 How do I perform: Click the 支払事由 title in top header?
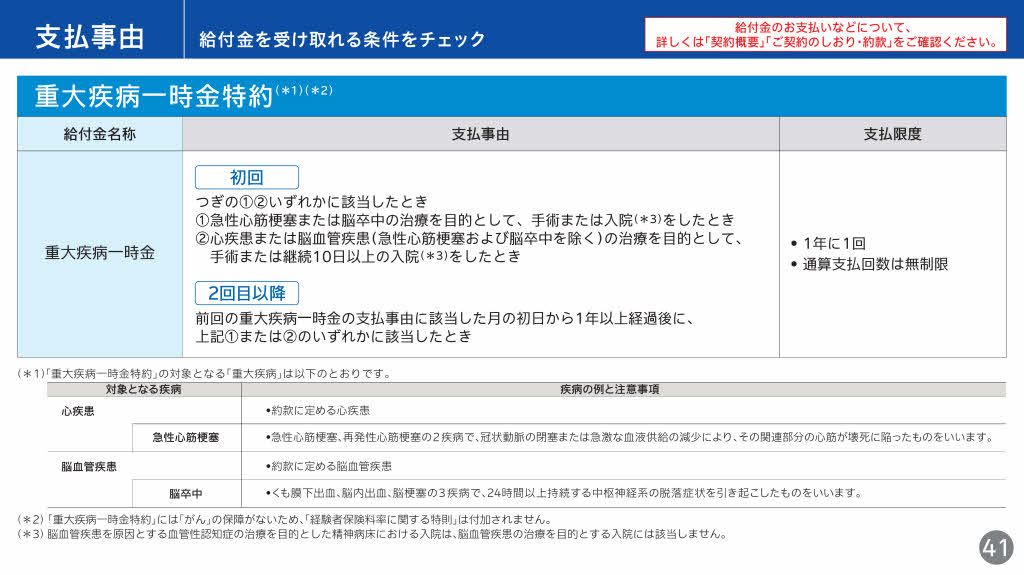coord(90,37)
